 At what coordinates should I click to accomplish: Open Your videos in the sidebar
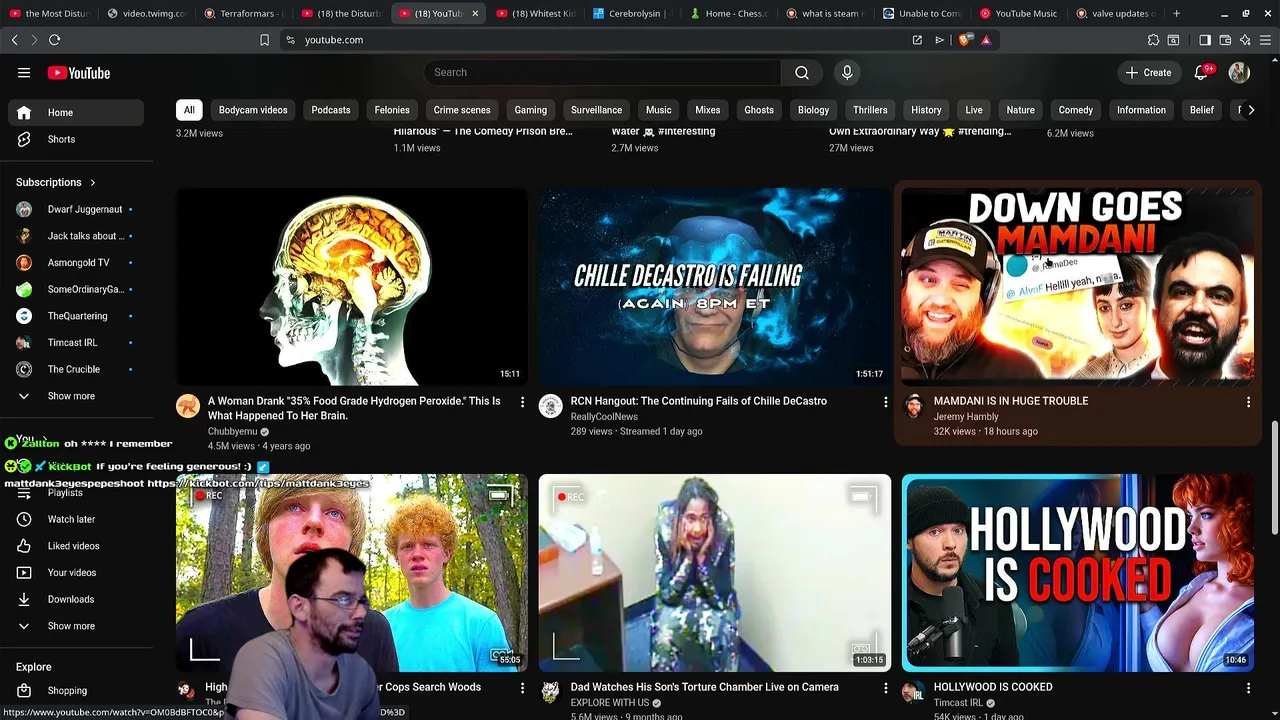pyautogui.click(x=78, y=573)
